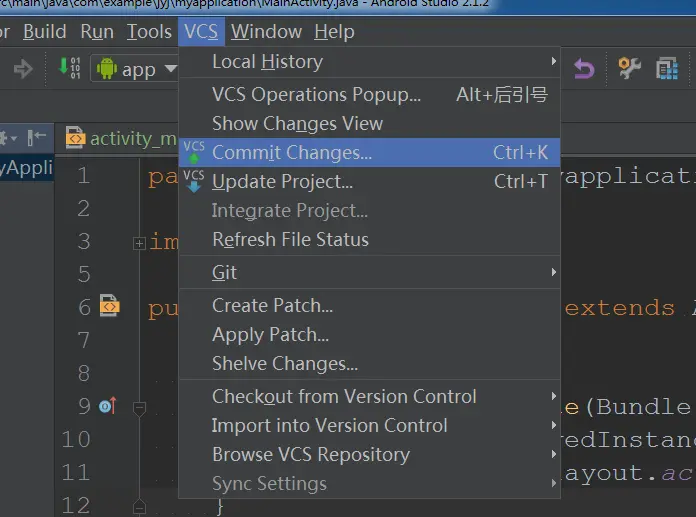Choose Create Patch entry
The height and width of the screenshot is (517, 696).
[369, 305]
